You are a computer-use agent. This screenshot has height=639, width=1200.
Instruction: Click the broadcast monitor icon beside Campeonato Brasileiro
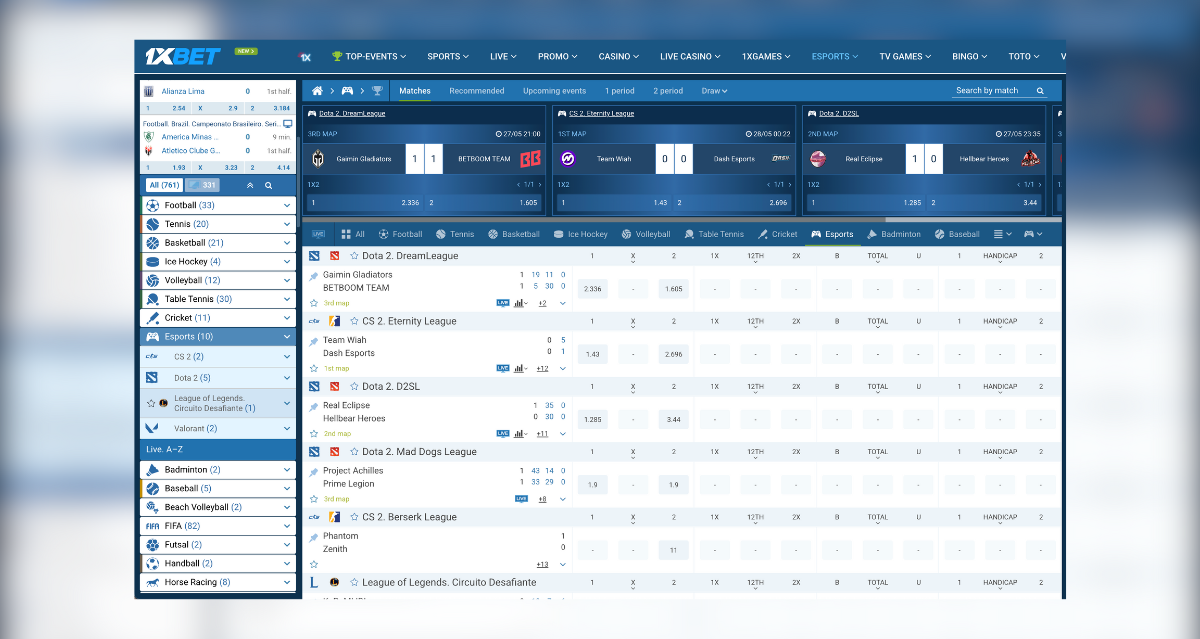(x=288, y=124)
